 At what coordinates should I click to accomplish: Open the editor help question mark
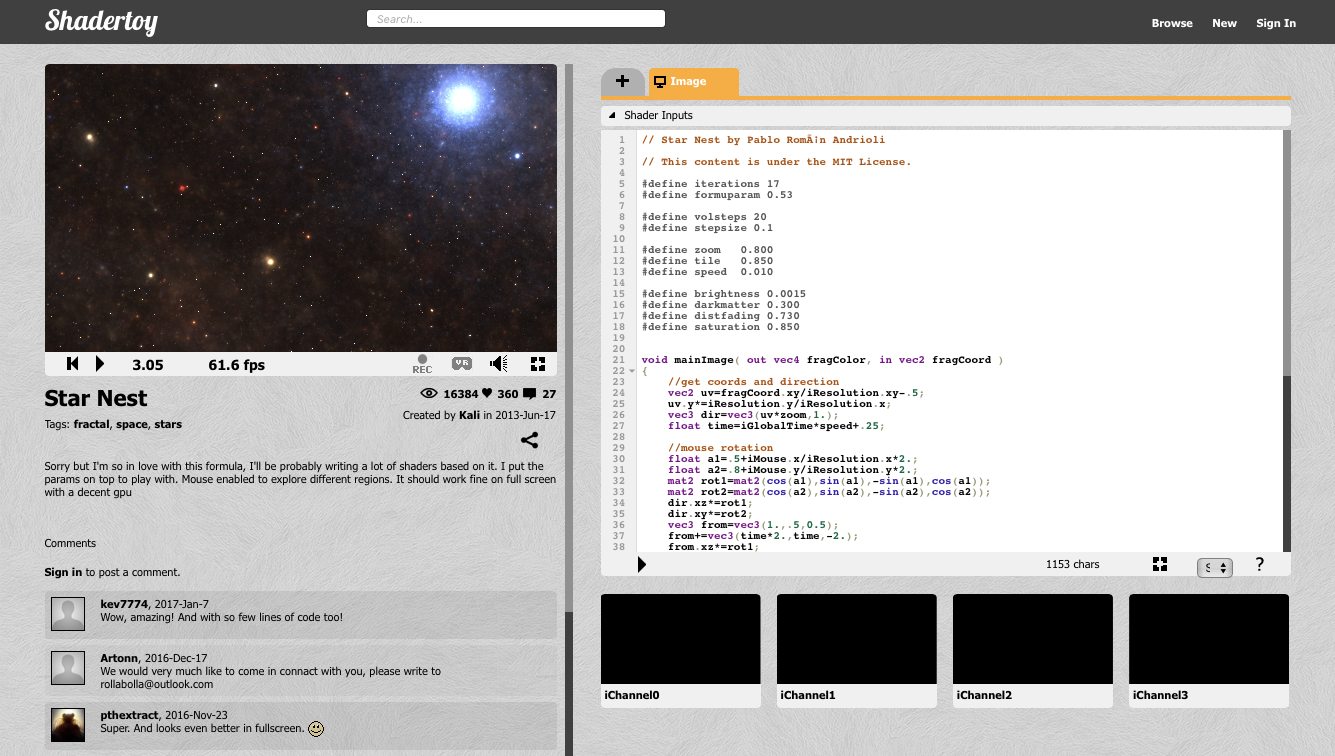coord(1259,564)
